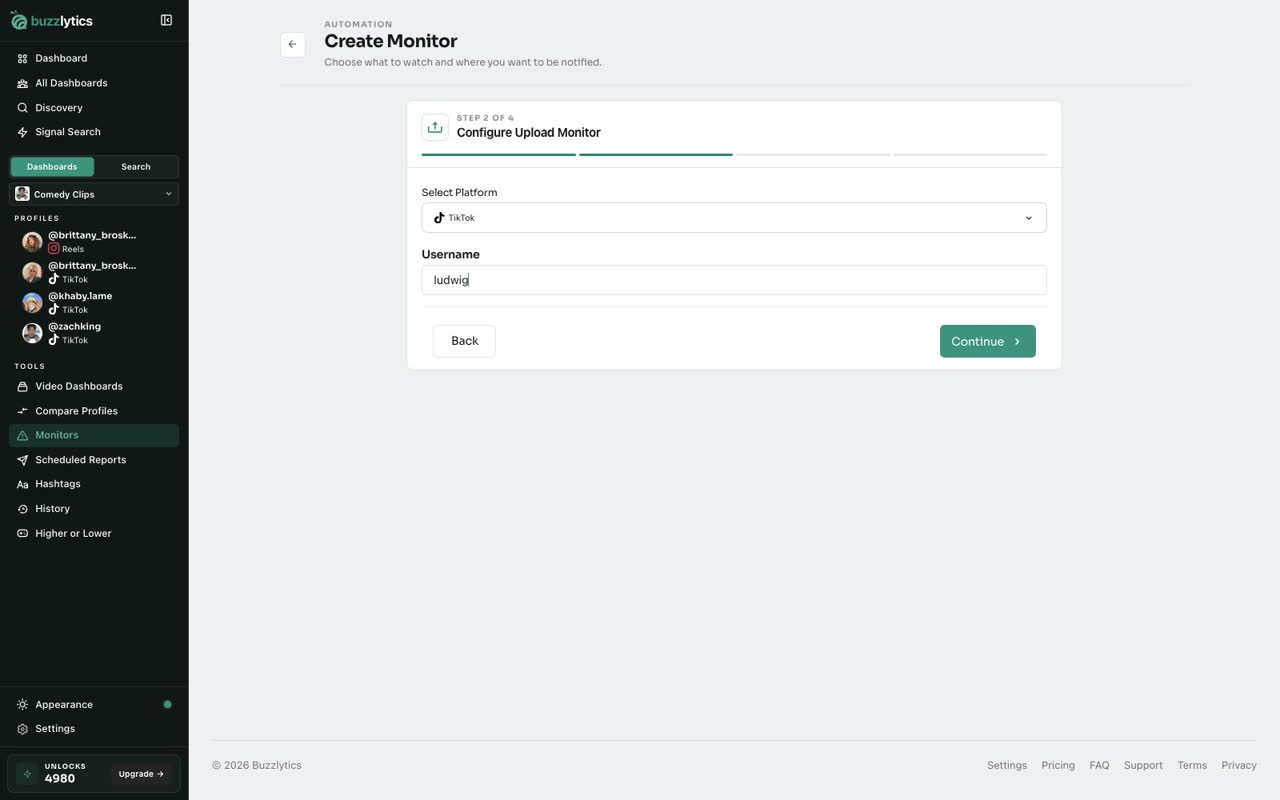Collapse the sidebar panel icon

pos(166,20)
